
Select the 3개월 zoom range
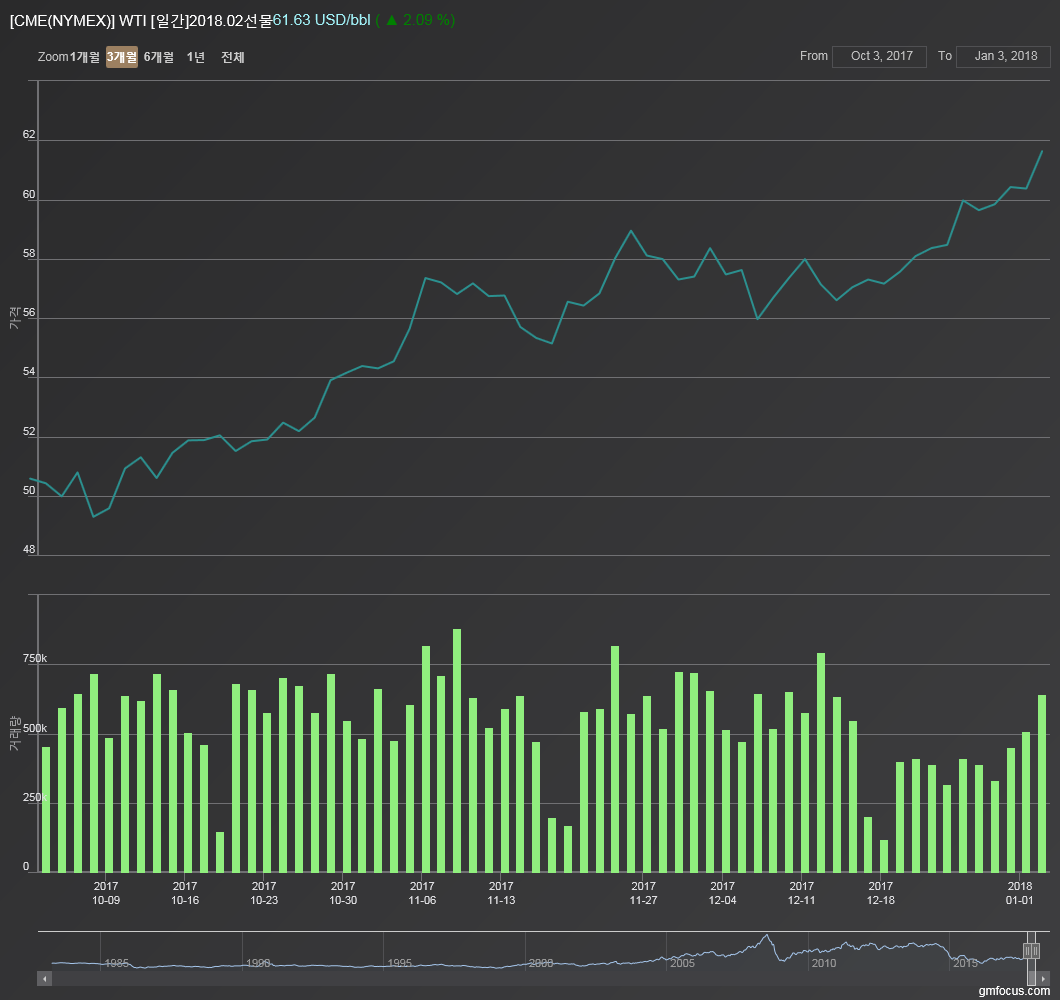(x=121, y=58)
